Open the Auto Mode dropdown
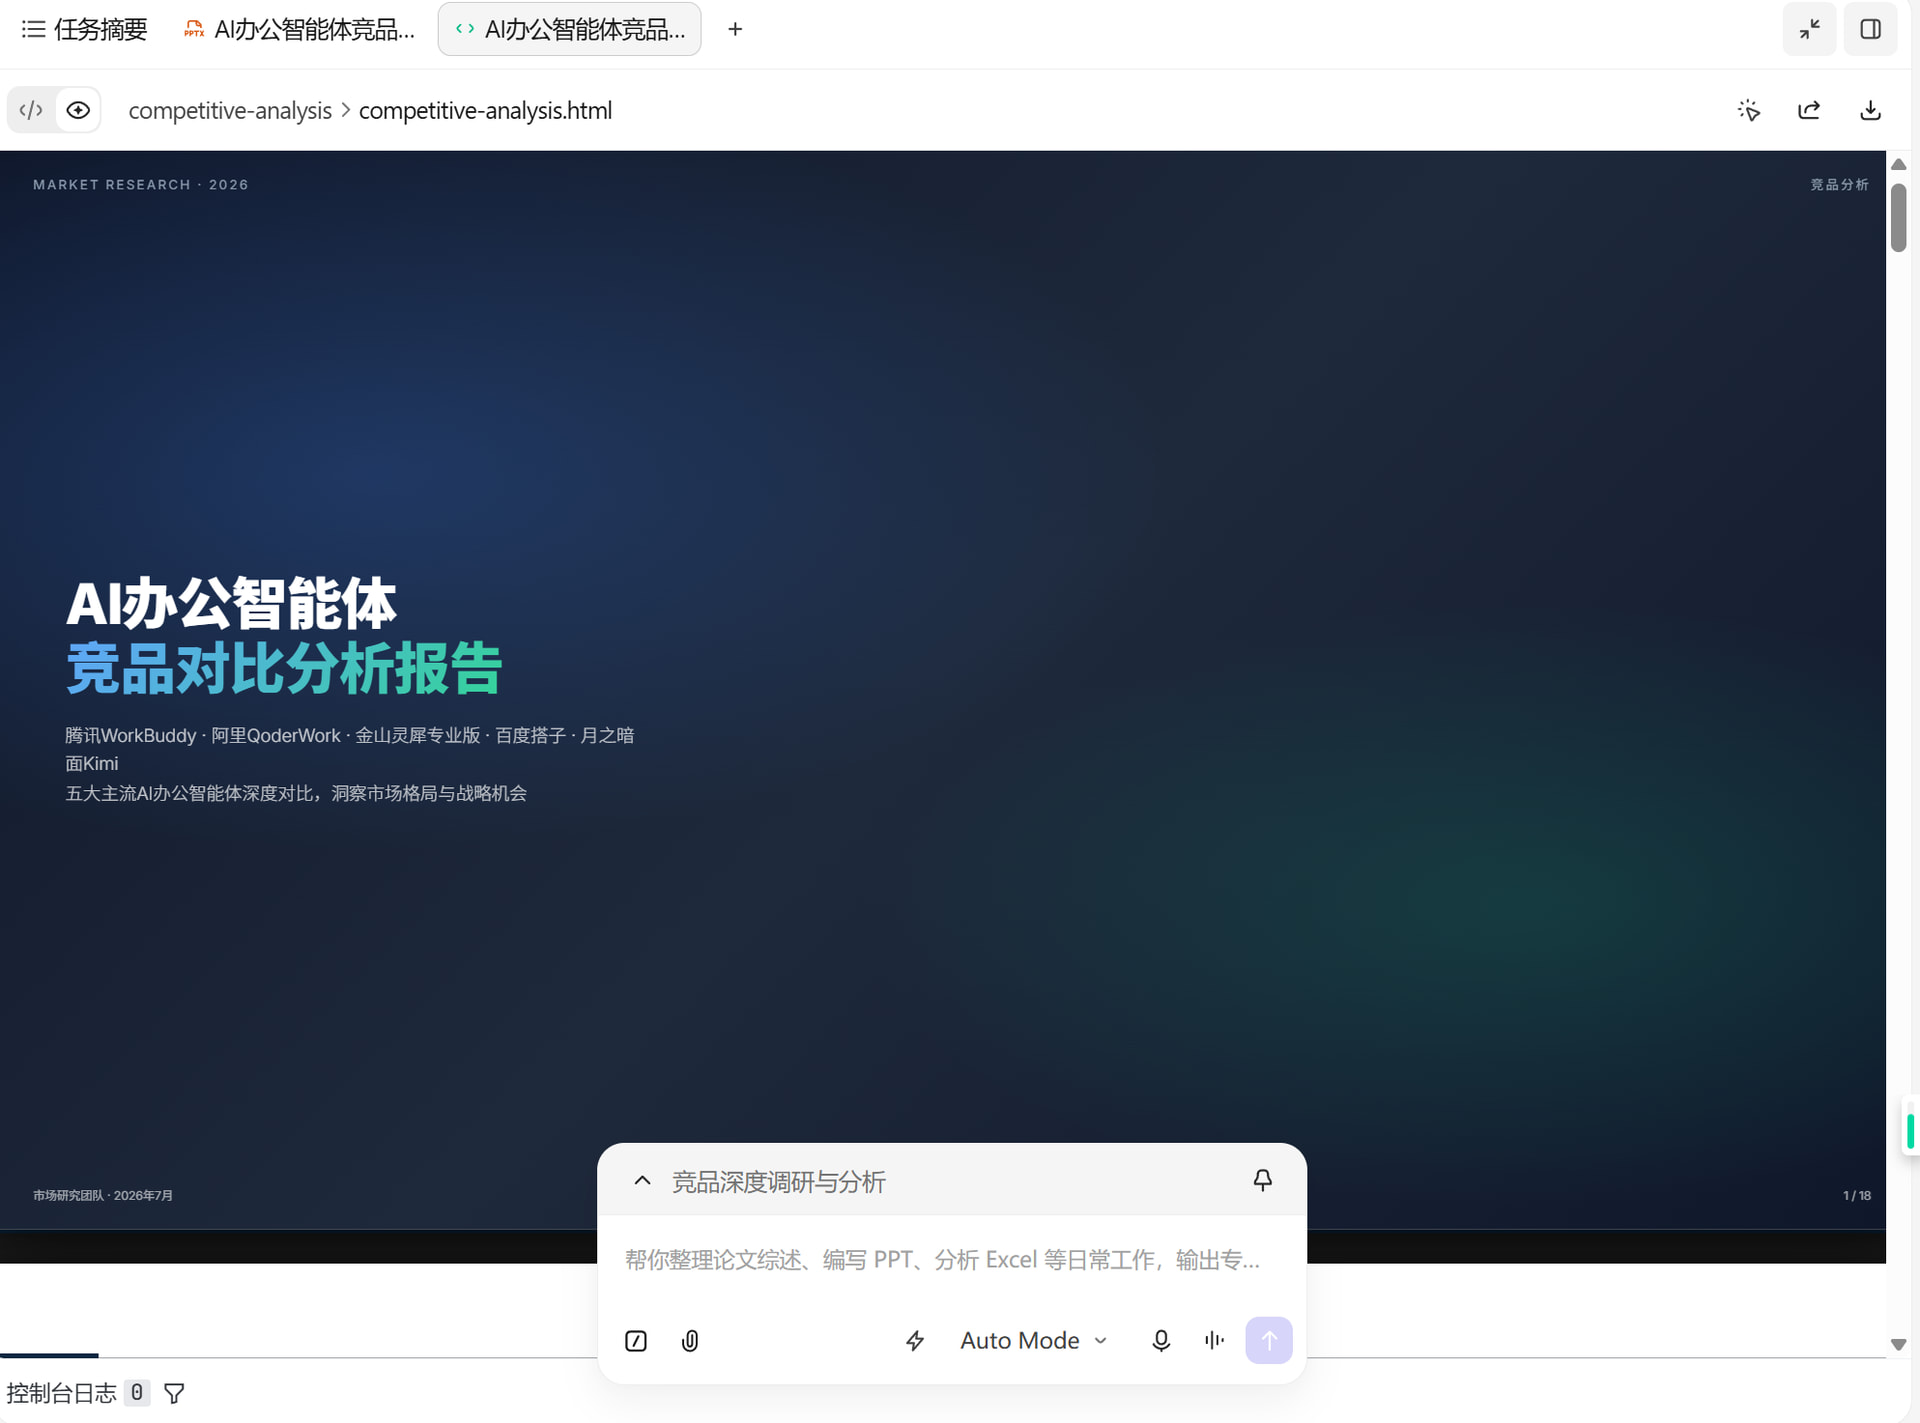1920x1423 pixels. 1033,1341
